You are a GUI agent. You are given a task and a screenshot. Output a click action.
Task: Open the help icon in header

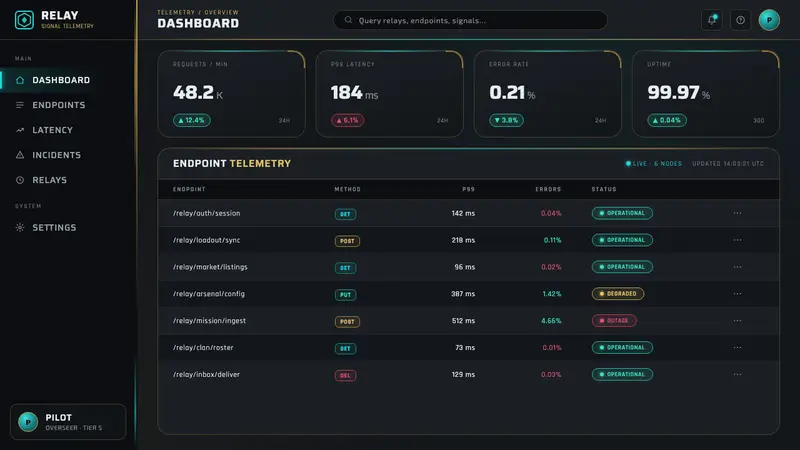740,20
